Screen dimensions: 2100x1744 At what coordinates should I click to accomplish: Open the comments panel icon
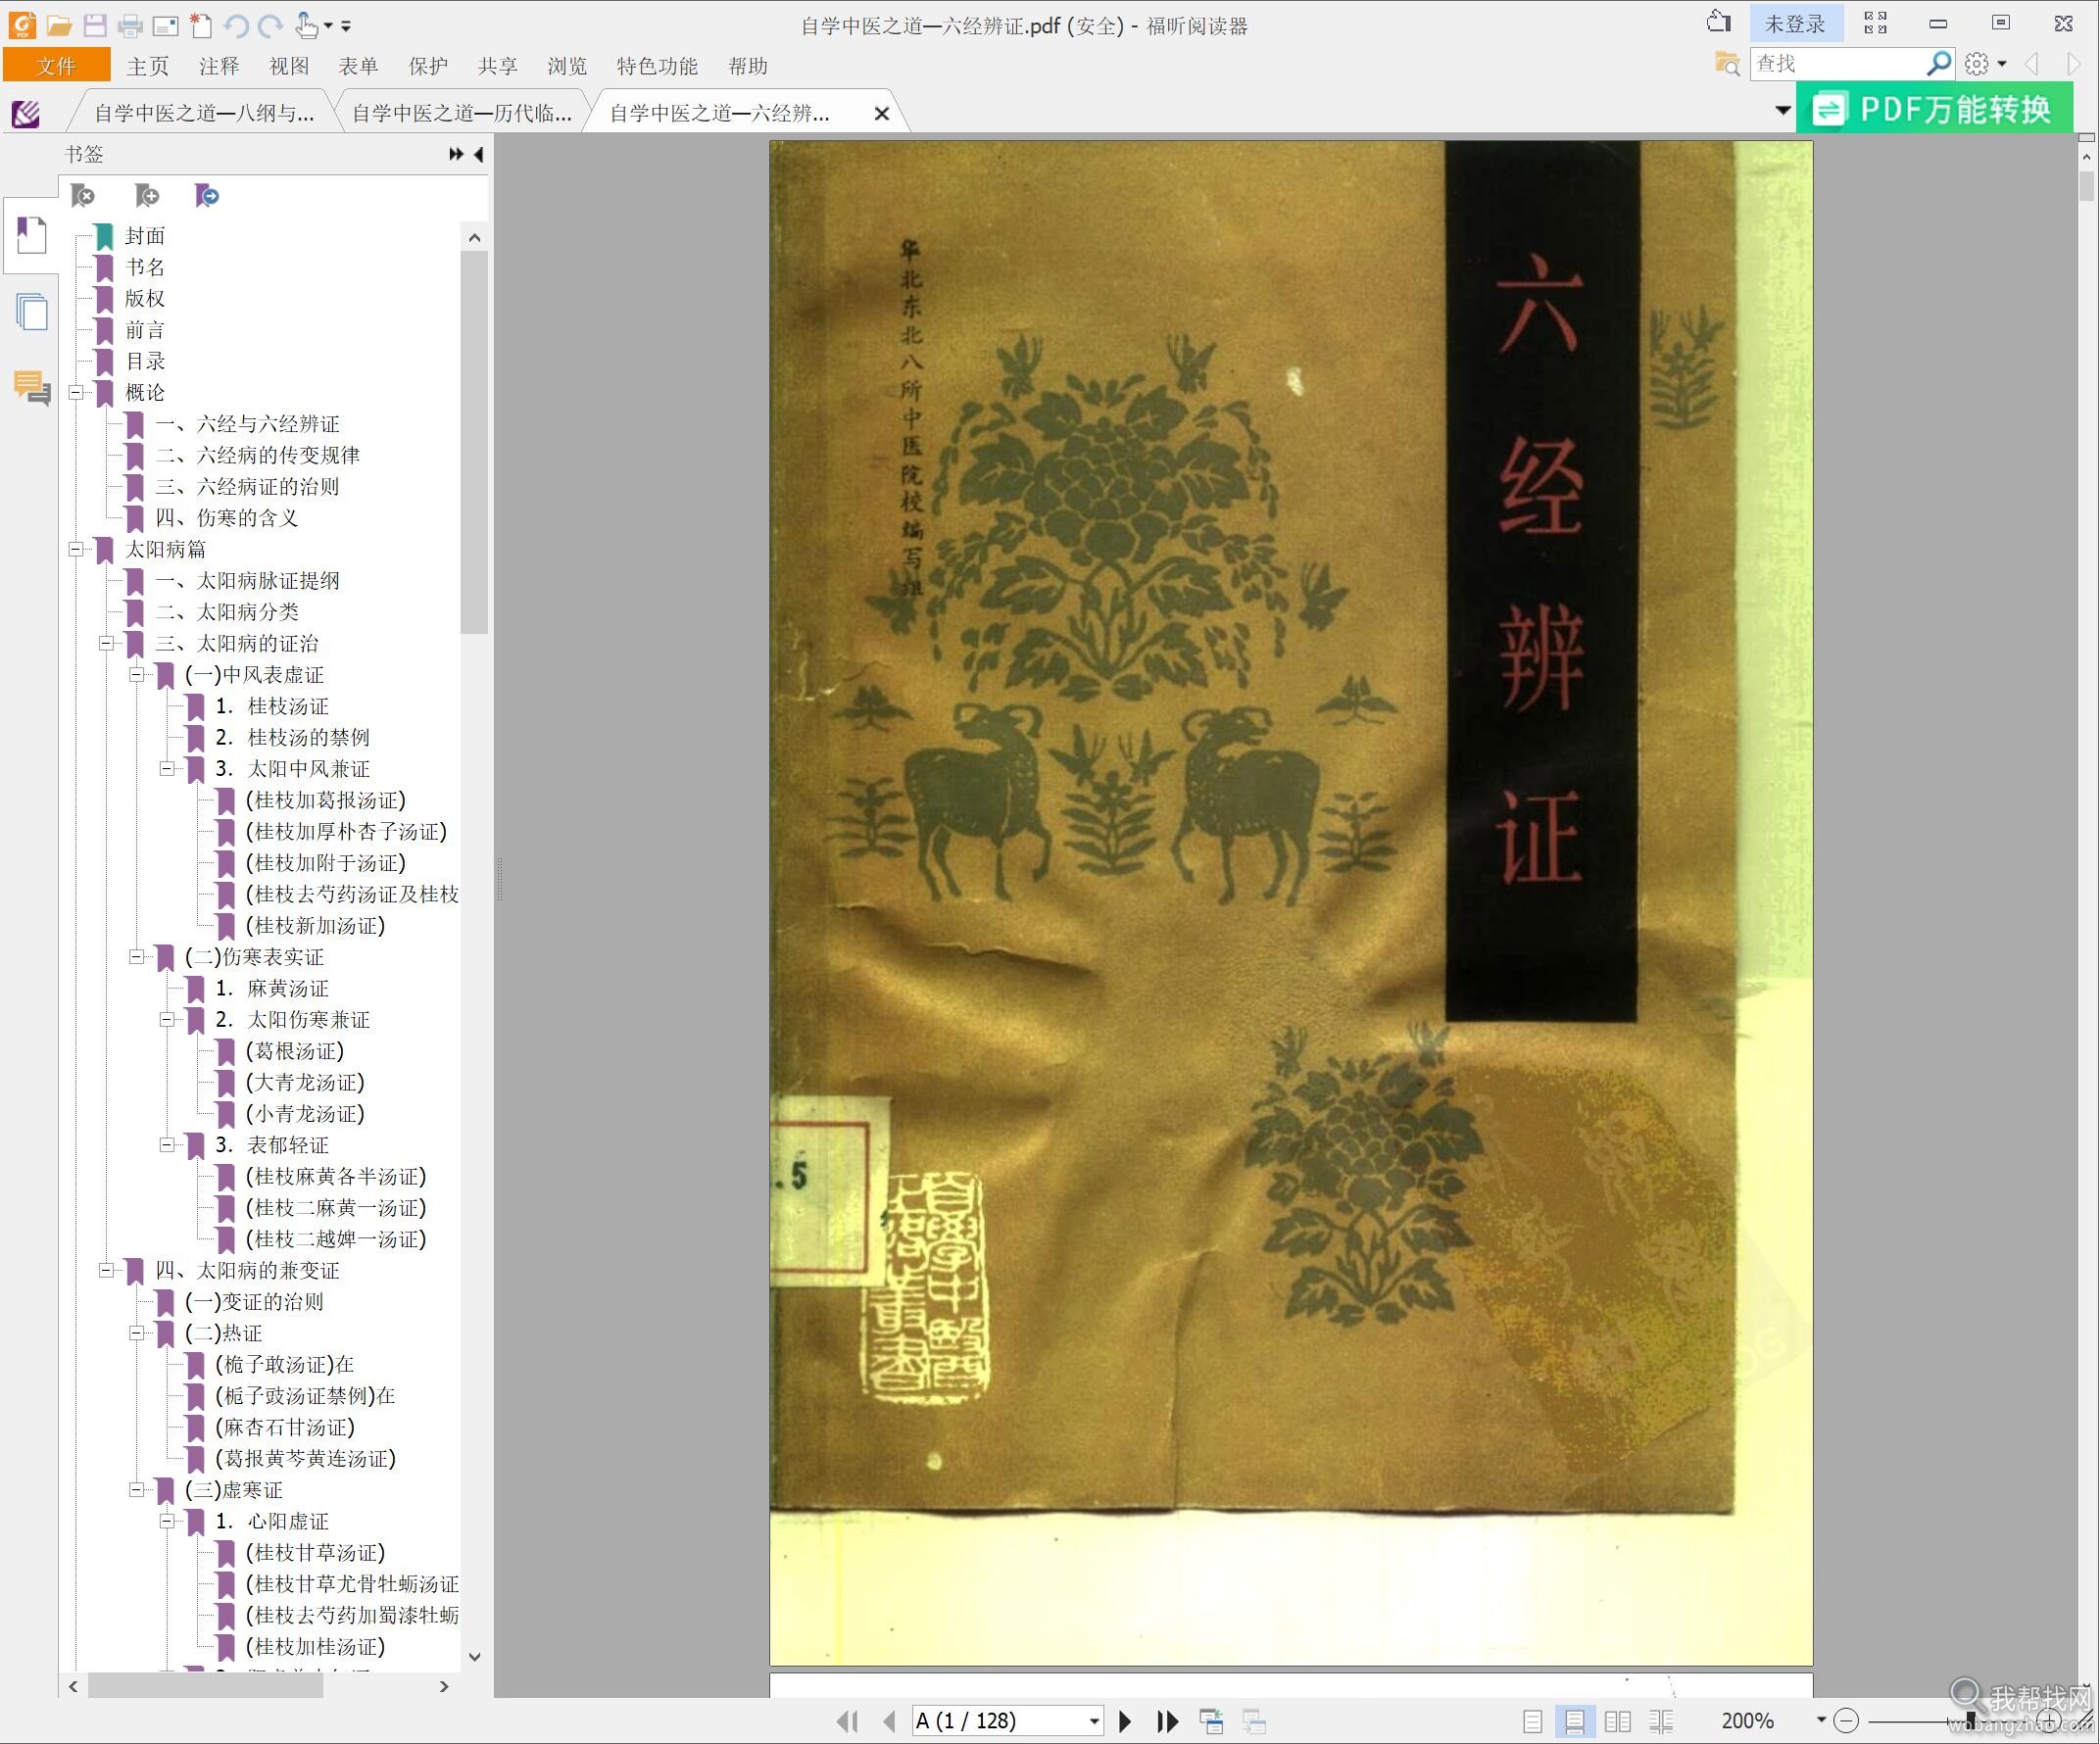click(x=32, y=388)
